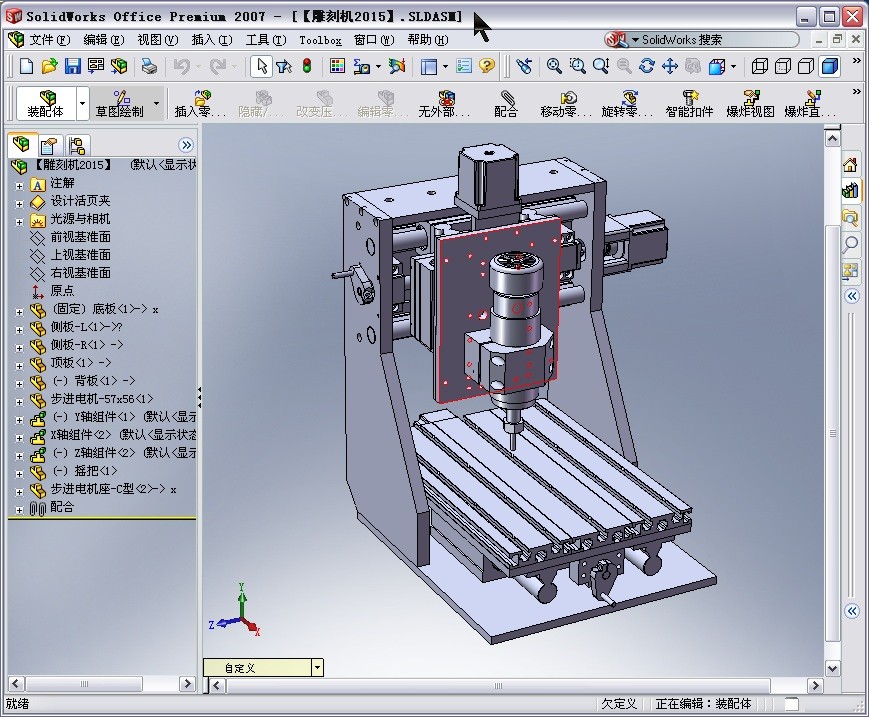Open a file with the Open folder icon
This screenshot has width=869, height=717.
tap(49, 66)
